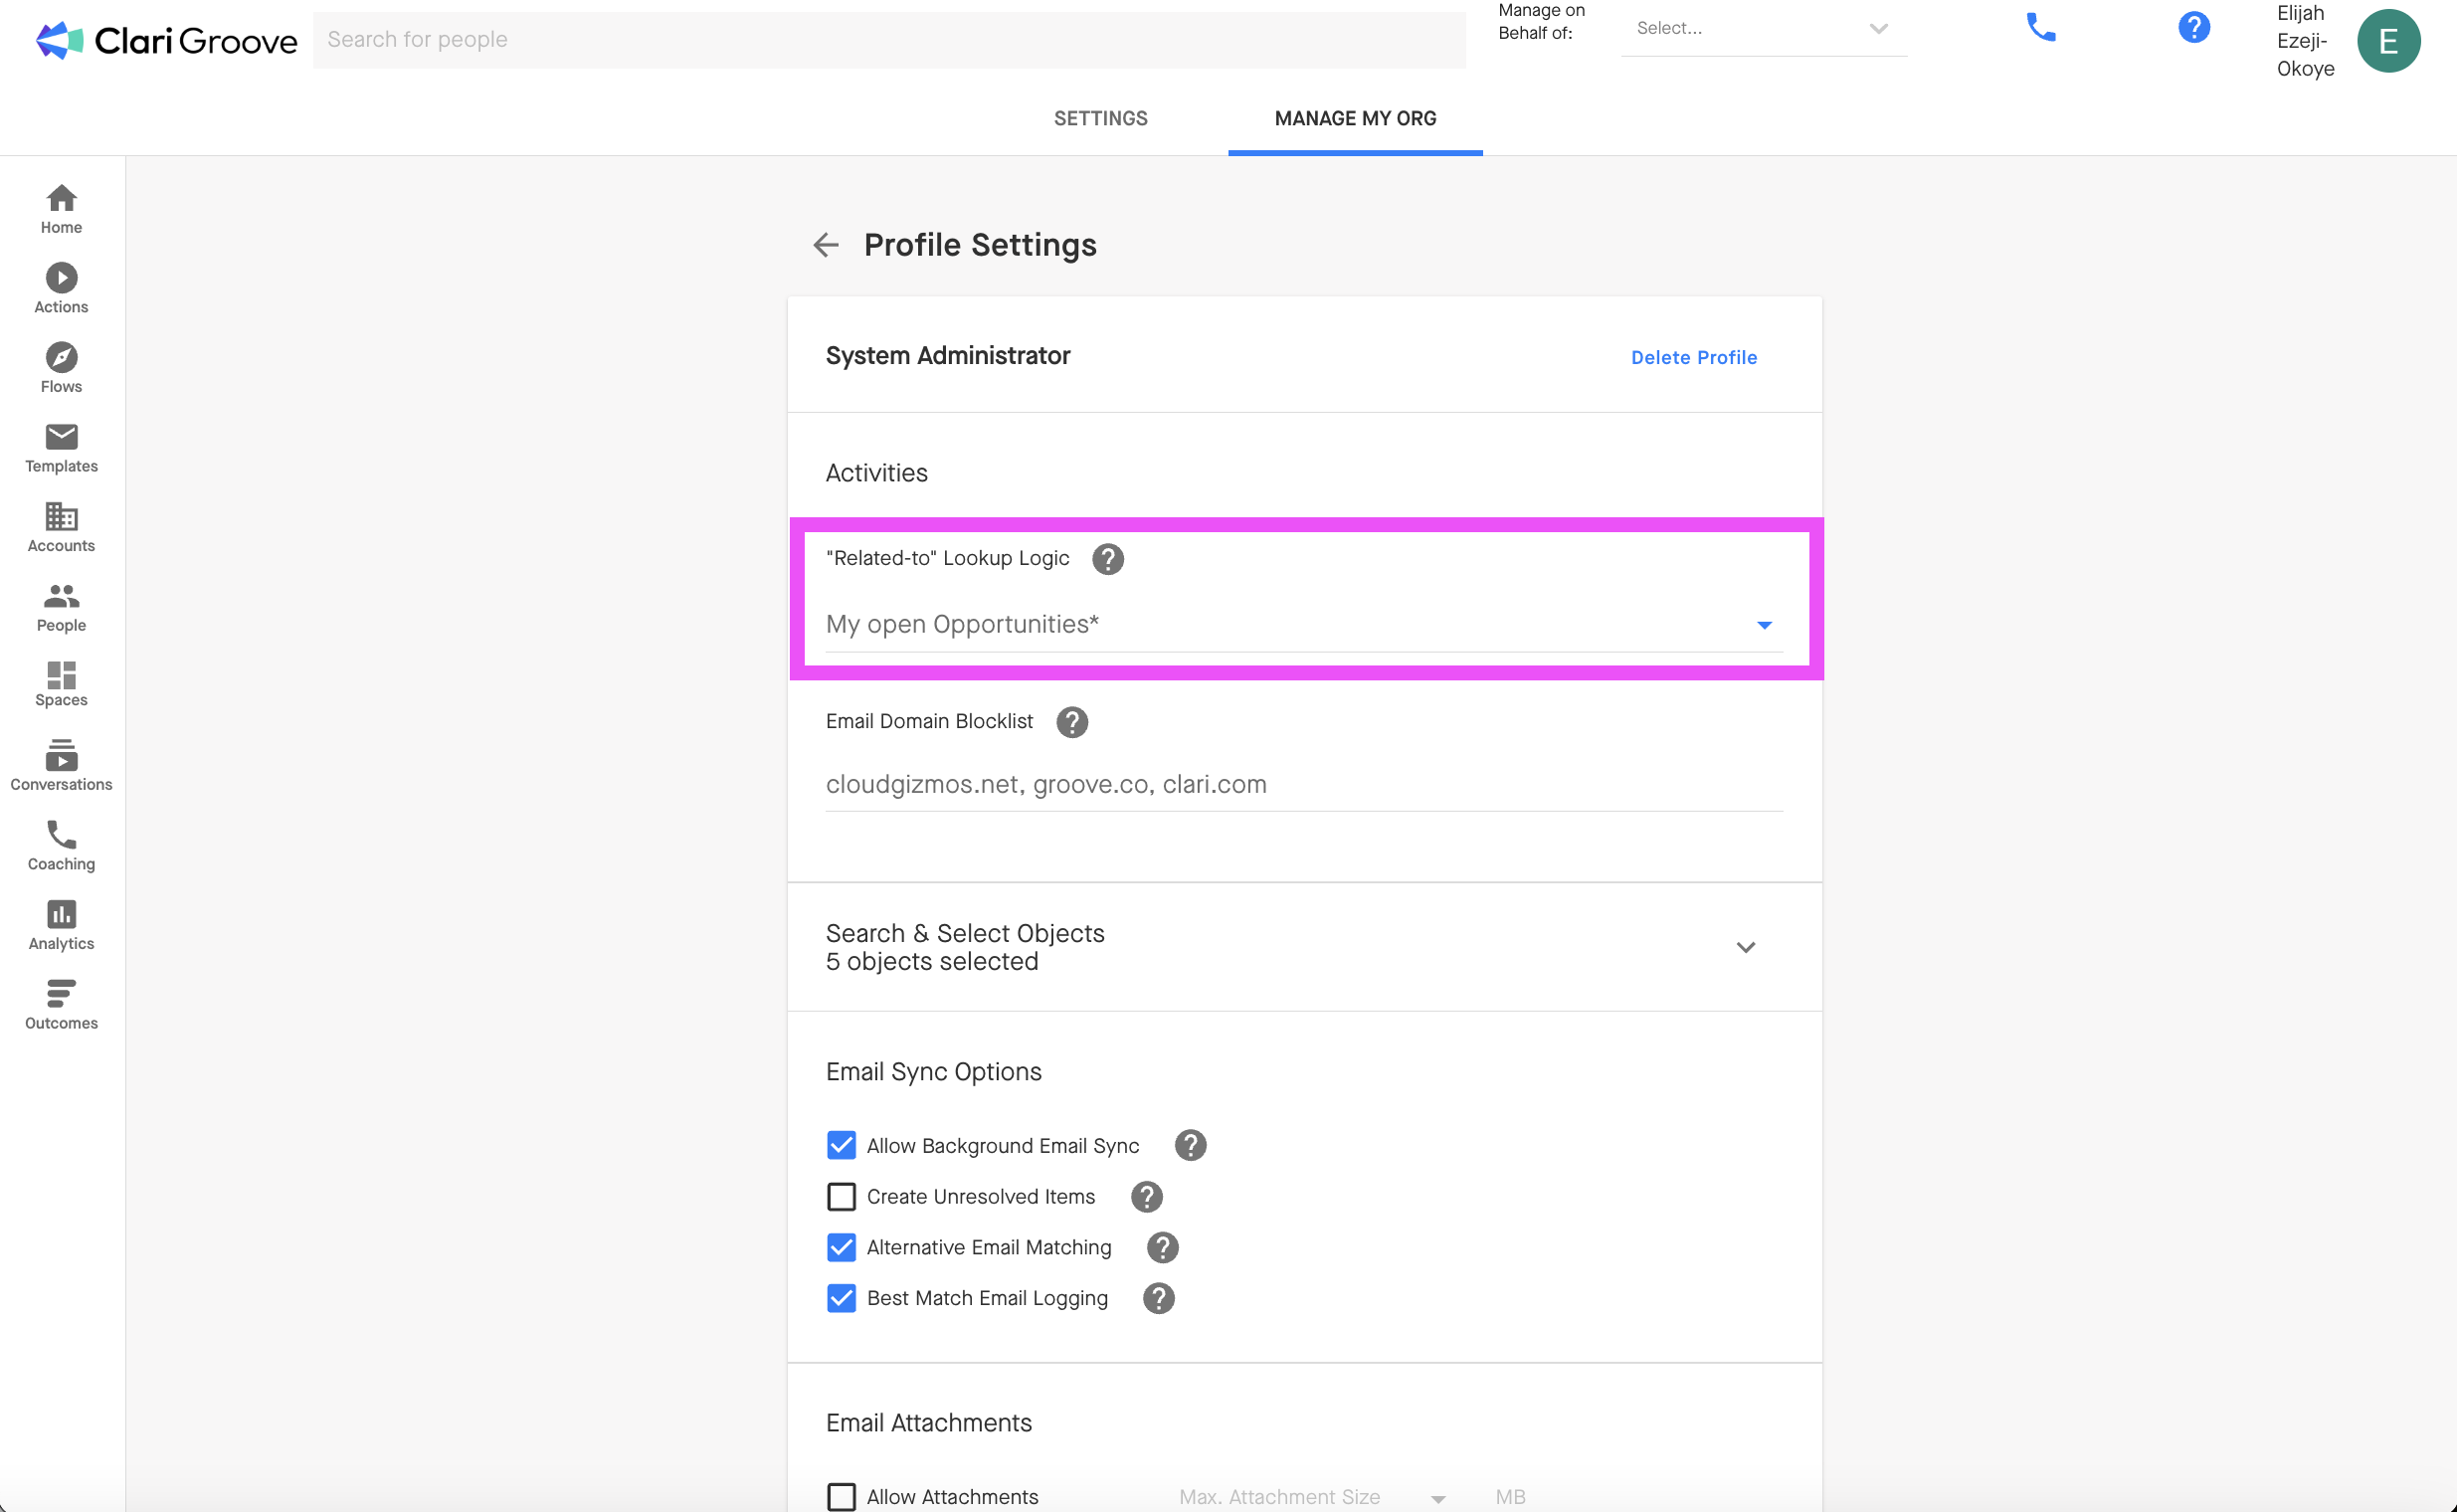This screenshot has height=1512, width=2457.
Task: Show help for Create Unresolved Items
Action: click(x=1146, y=1197)
